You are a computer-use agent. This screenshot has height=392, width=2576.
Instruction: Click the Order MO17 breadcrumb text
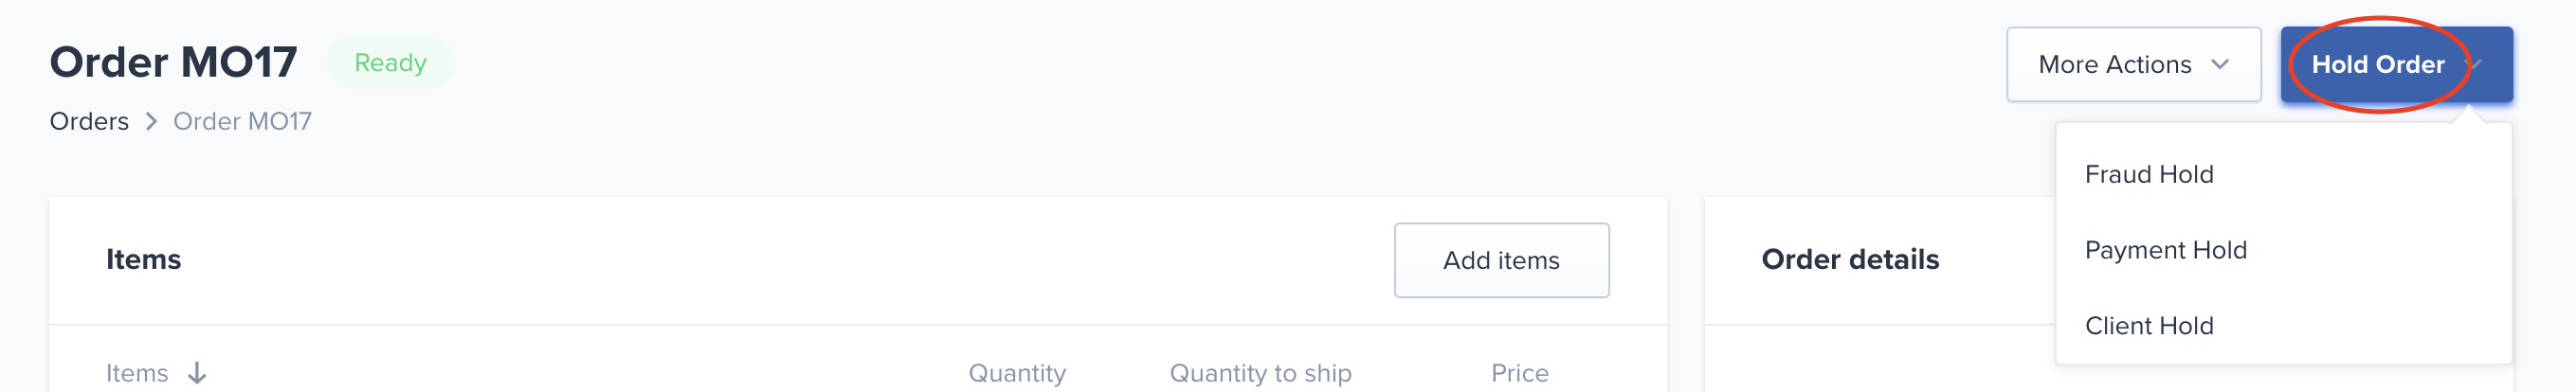tap(242, 121)
